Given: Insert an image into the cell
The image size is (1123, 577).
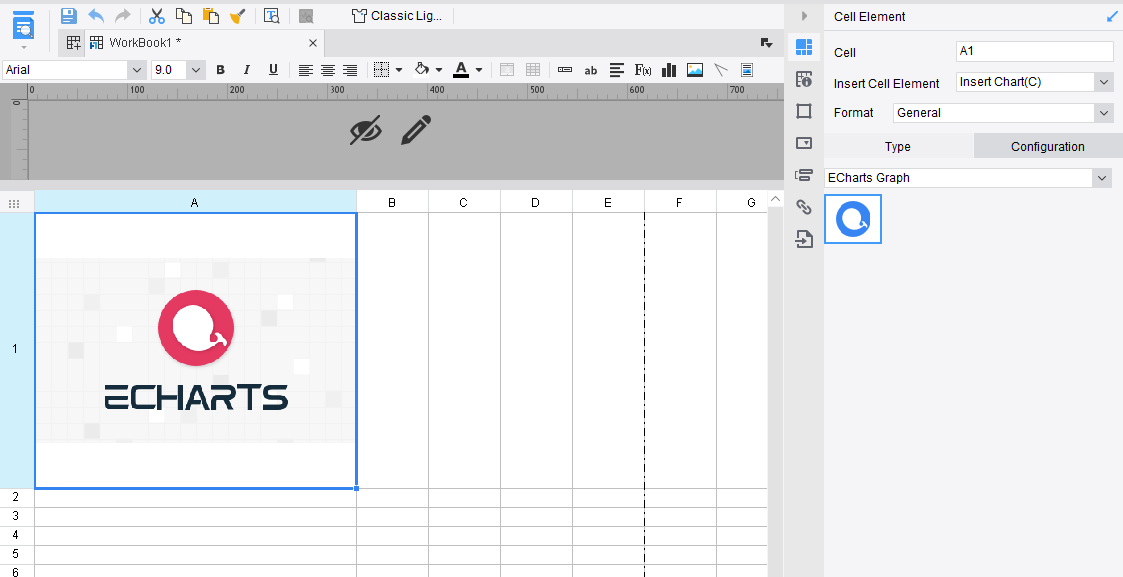Looking at the screenshot, I should coord(695,69).
